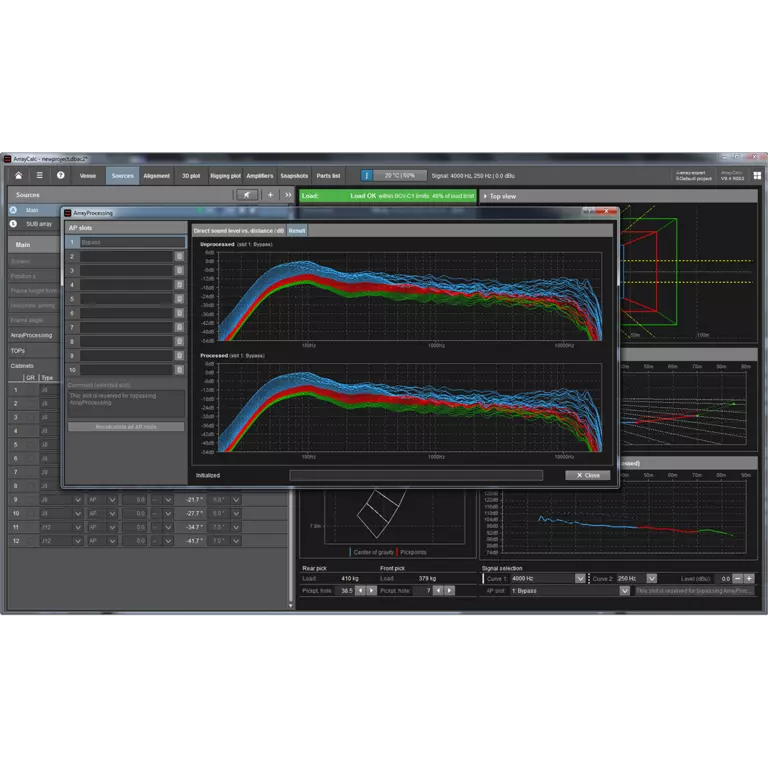Open the grid layout icon at top right

[757, 176]
